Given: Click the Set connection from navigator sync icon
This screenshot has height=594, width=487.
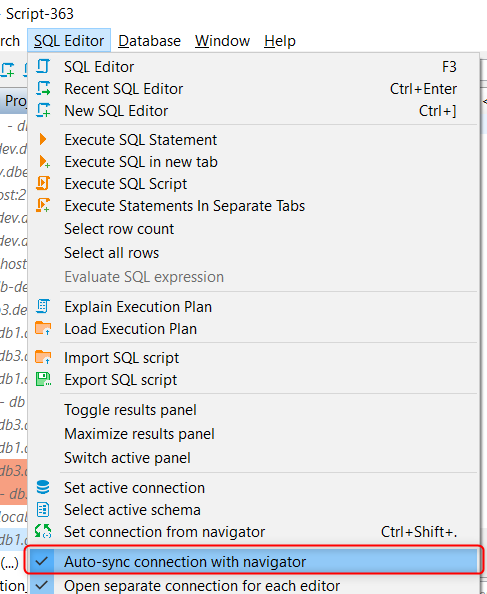Looking at the screenshot, I should point(43,531).
